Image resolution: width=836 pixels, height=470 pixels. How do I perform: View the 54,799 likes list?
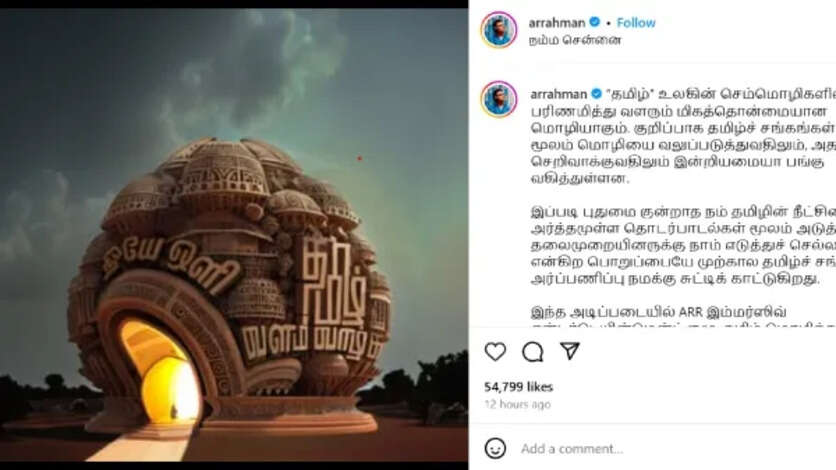tap(518, 387)
